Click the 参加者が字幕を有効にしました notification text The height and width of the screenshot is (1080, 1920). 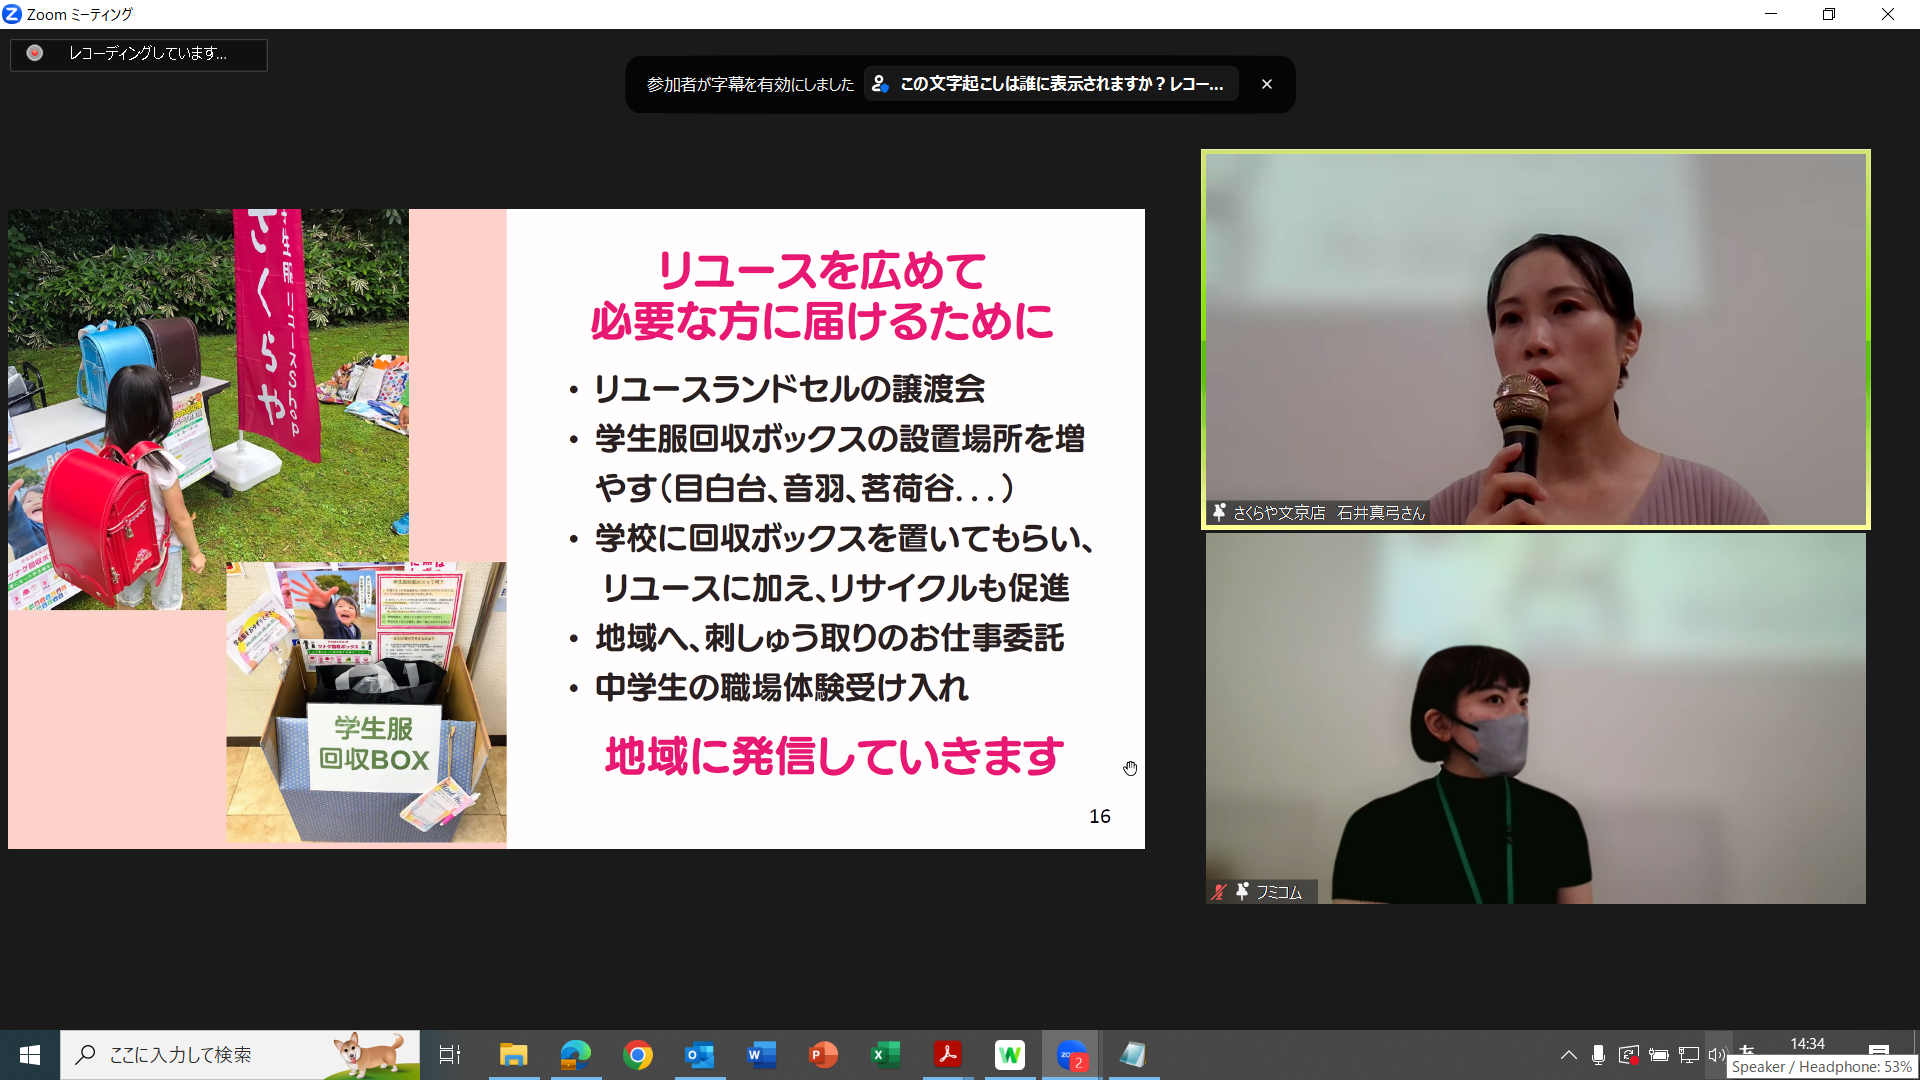[x=750, y=85]
